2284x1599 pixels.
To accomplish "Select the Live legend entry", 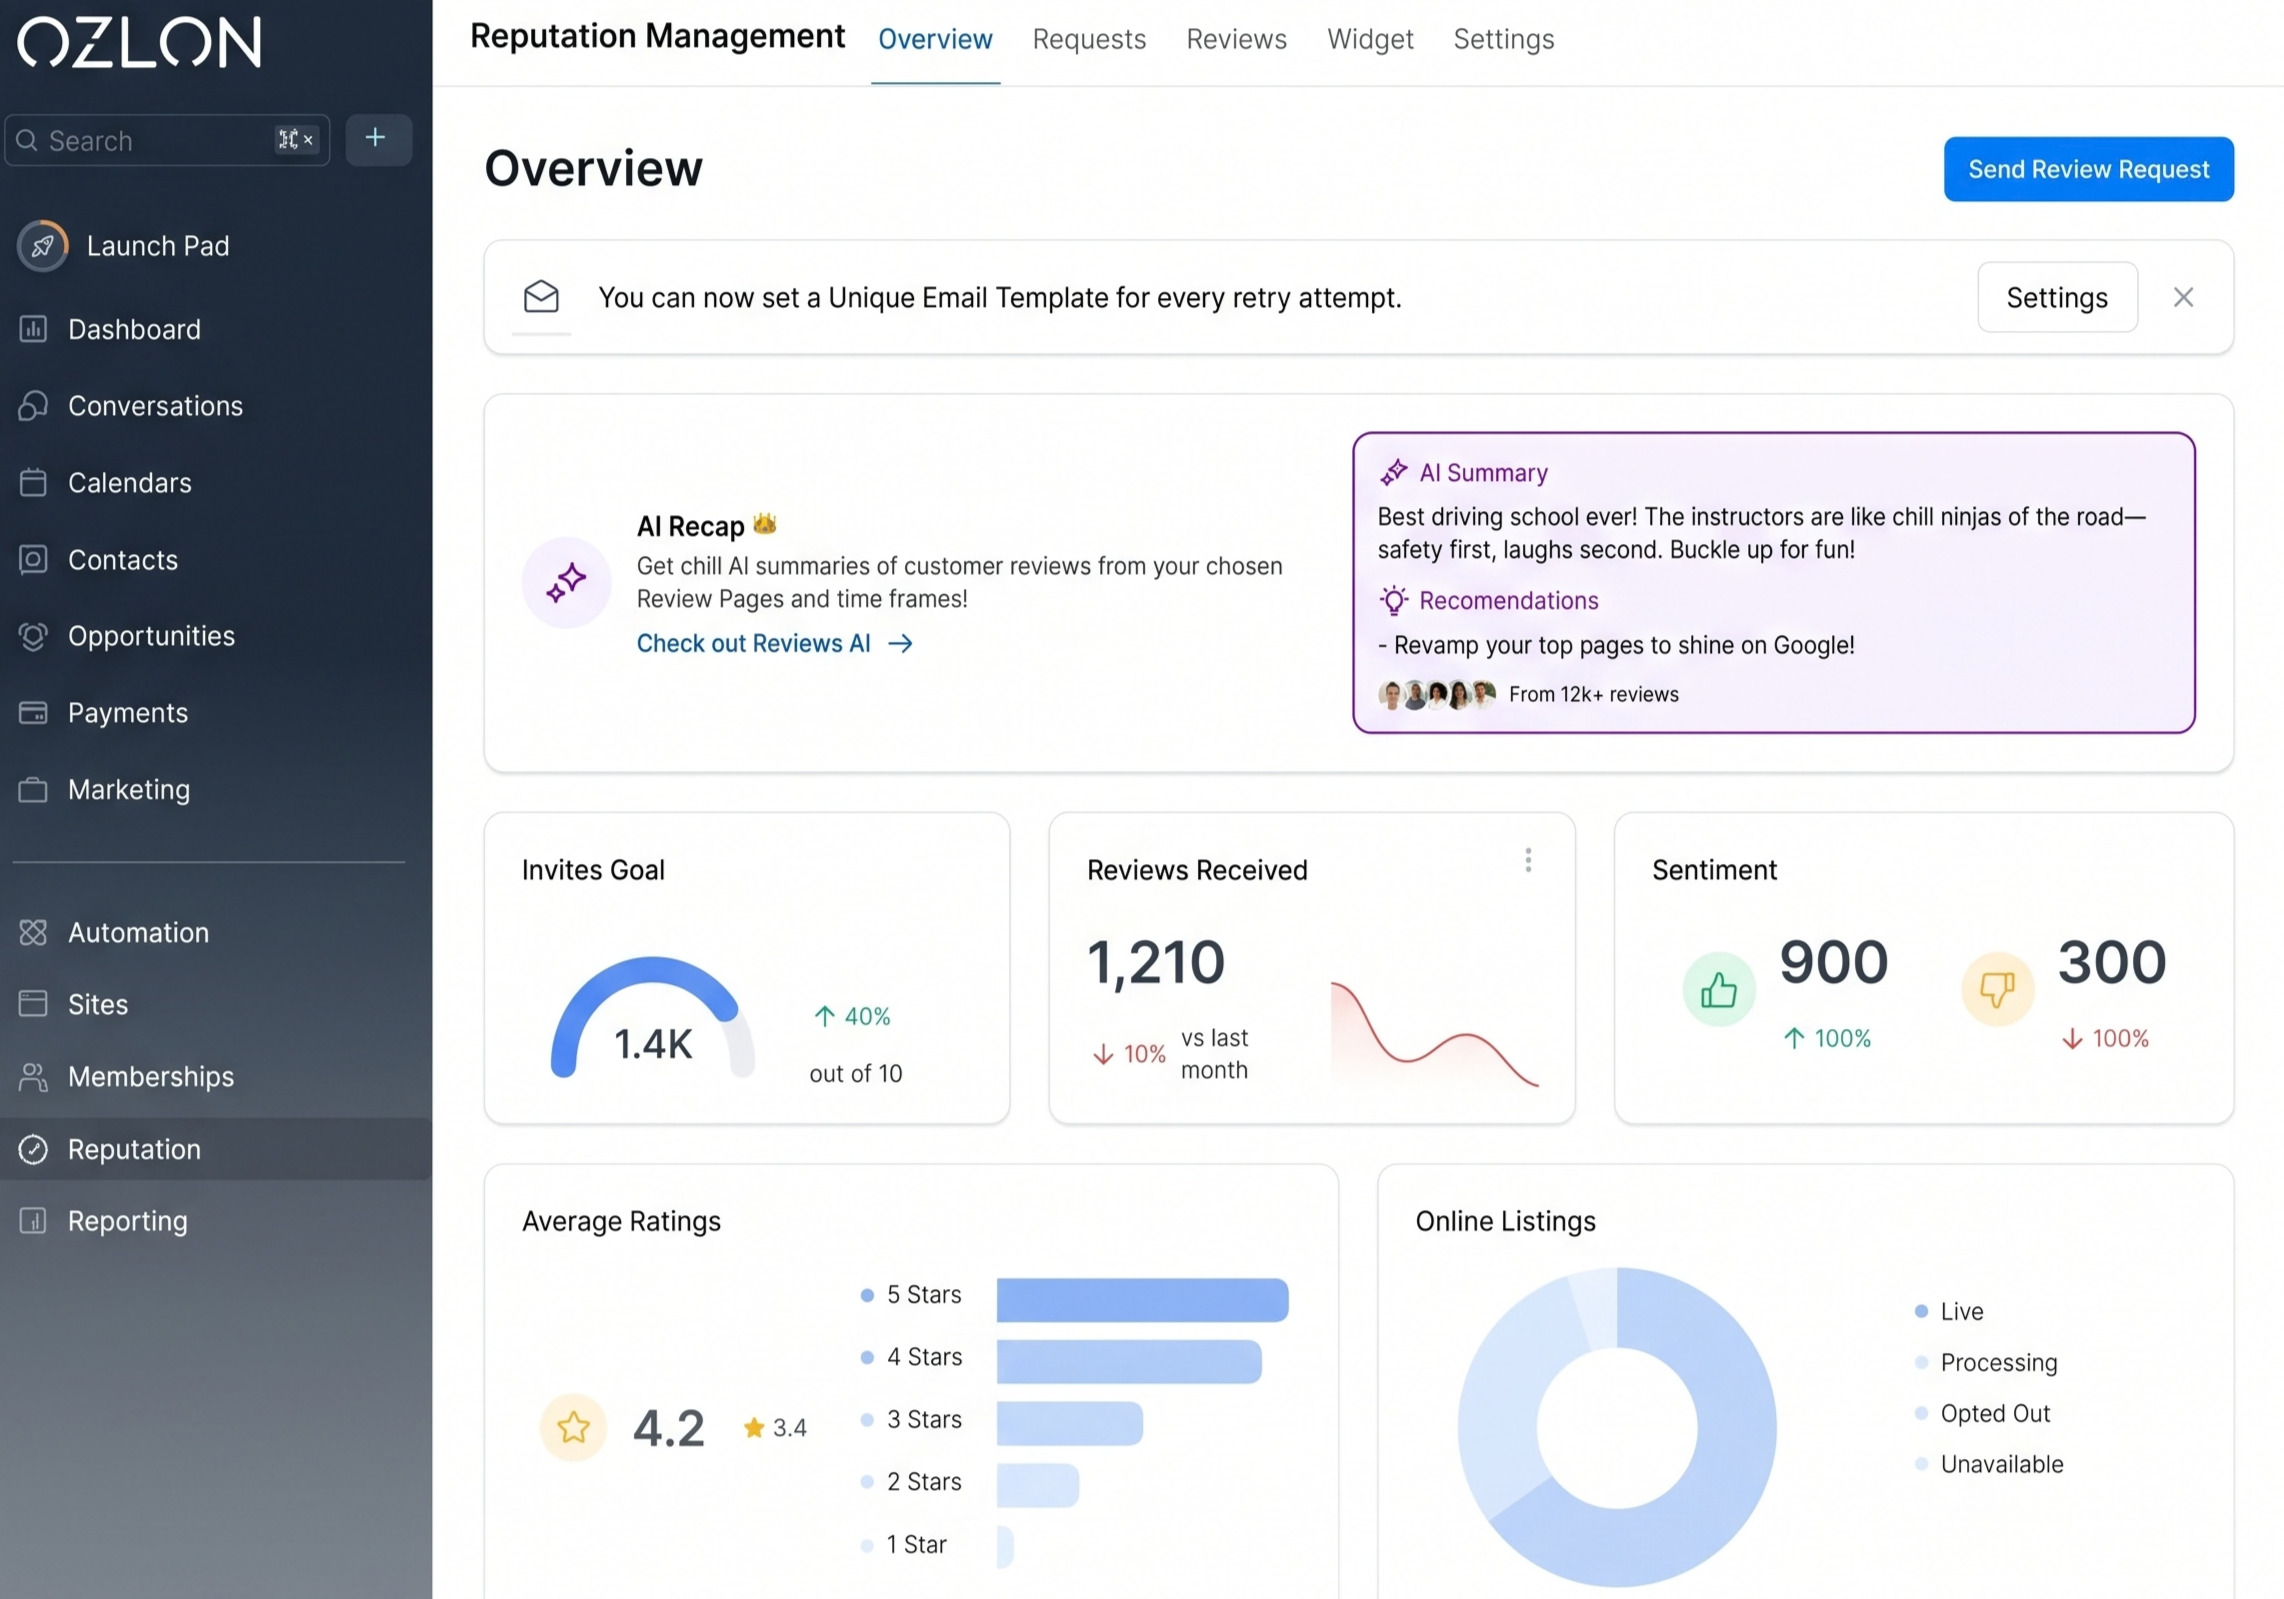I will point(1948,1312).
